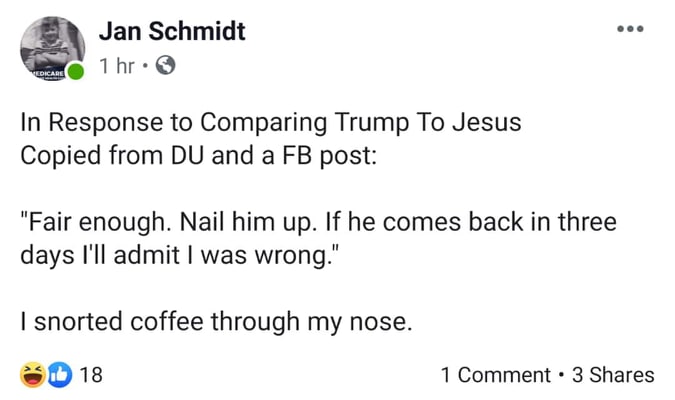Click the Medicare badge on the profile photo

pyautogui.click(x=43, y=72)
